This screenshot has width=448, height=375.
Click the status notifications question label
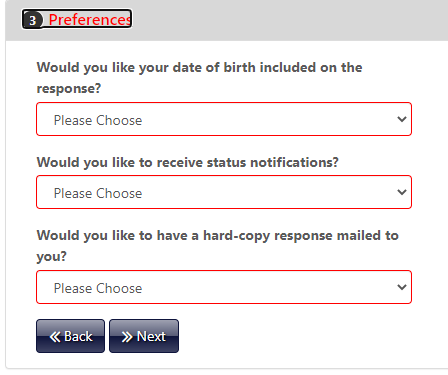point(188,162)
